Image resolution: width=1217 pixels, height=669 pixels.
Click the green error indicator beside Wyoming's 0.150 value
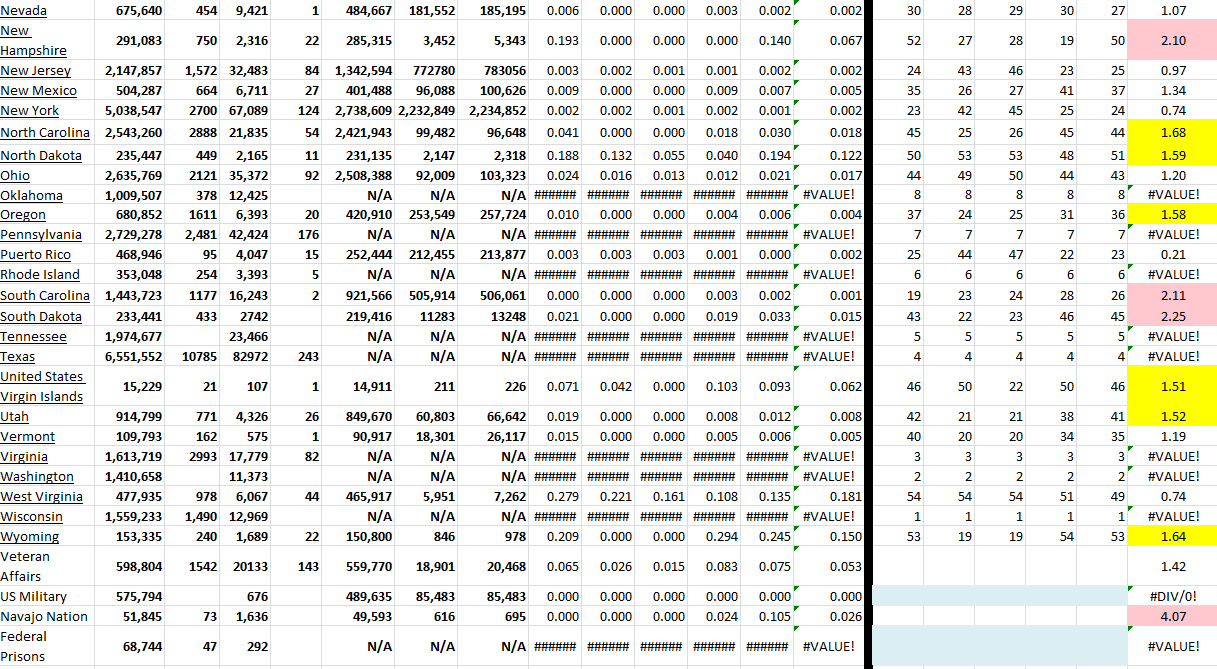797,531
